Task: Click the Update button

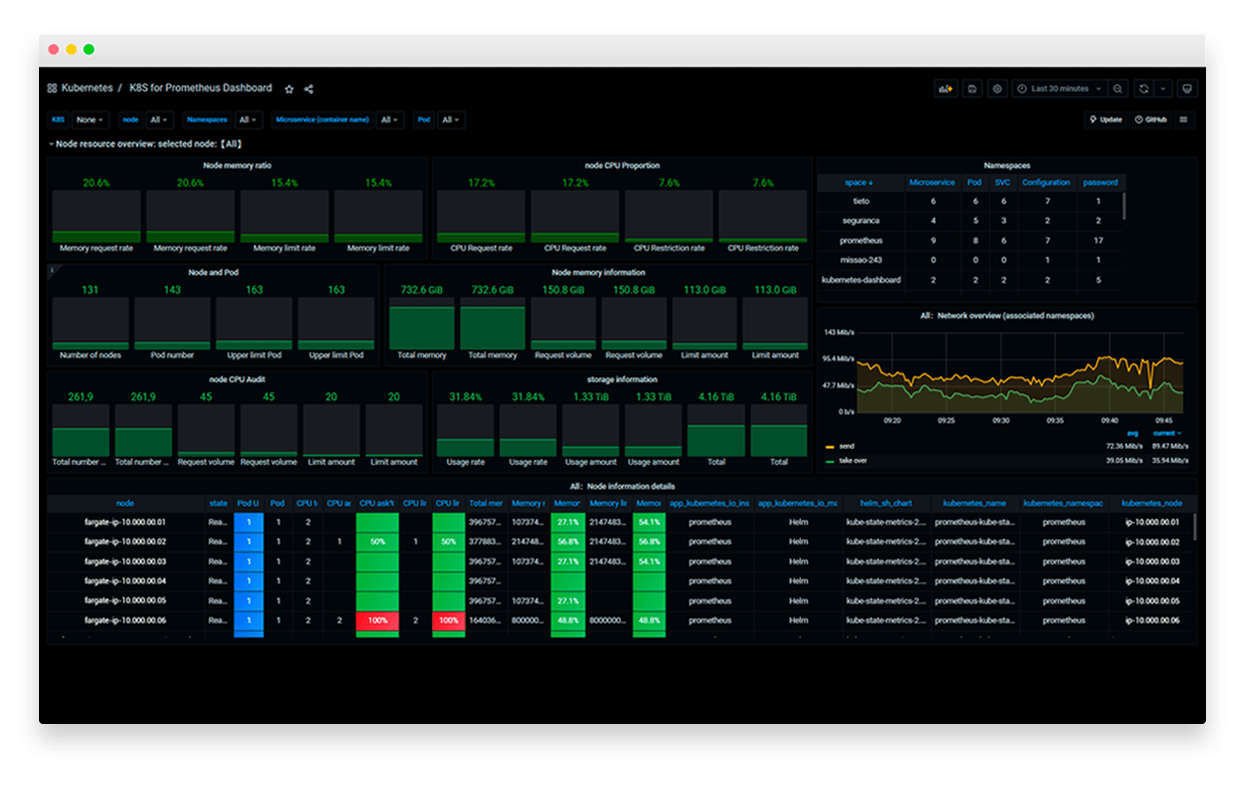Action: click(x=1104, y=119)
